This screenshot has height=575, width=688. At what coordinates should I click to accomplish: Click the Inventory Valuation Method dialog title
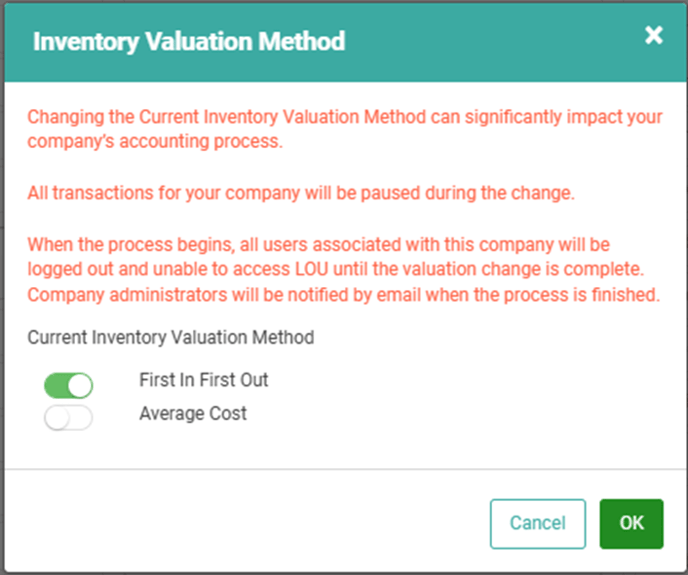point(189,42)
